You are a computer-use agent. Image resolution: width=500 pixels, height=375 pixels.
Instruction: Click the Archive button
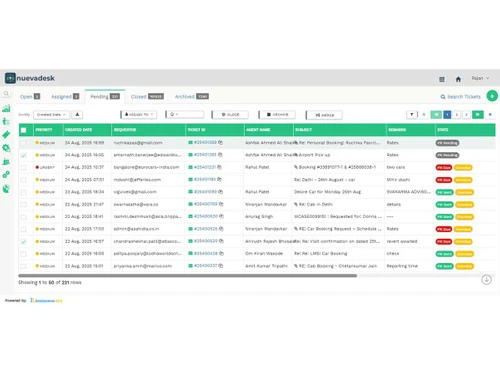(x=277, y=115)
